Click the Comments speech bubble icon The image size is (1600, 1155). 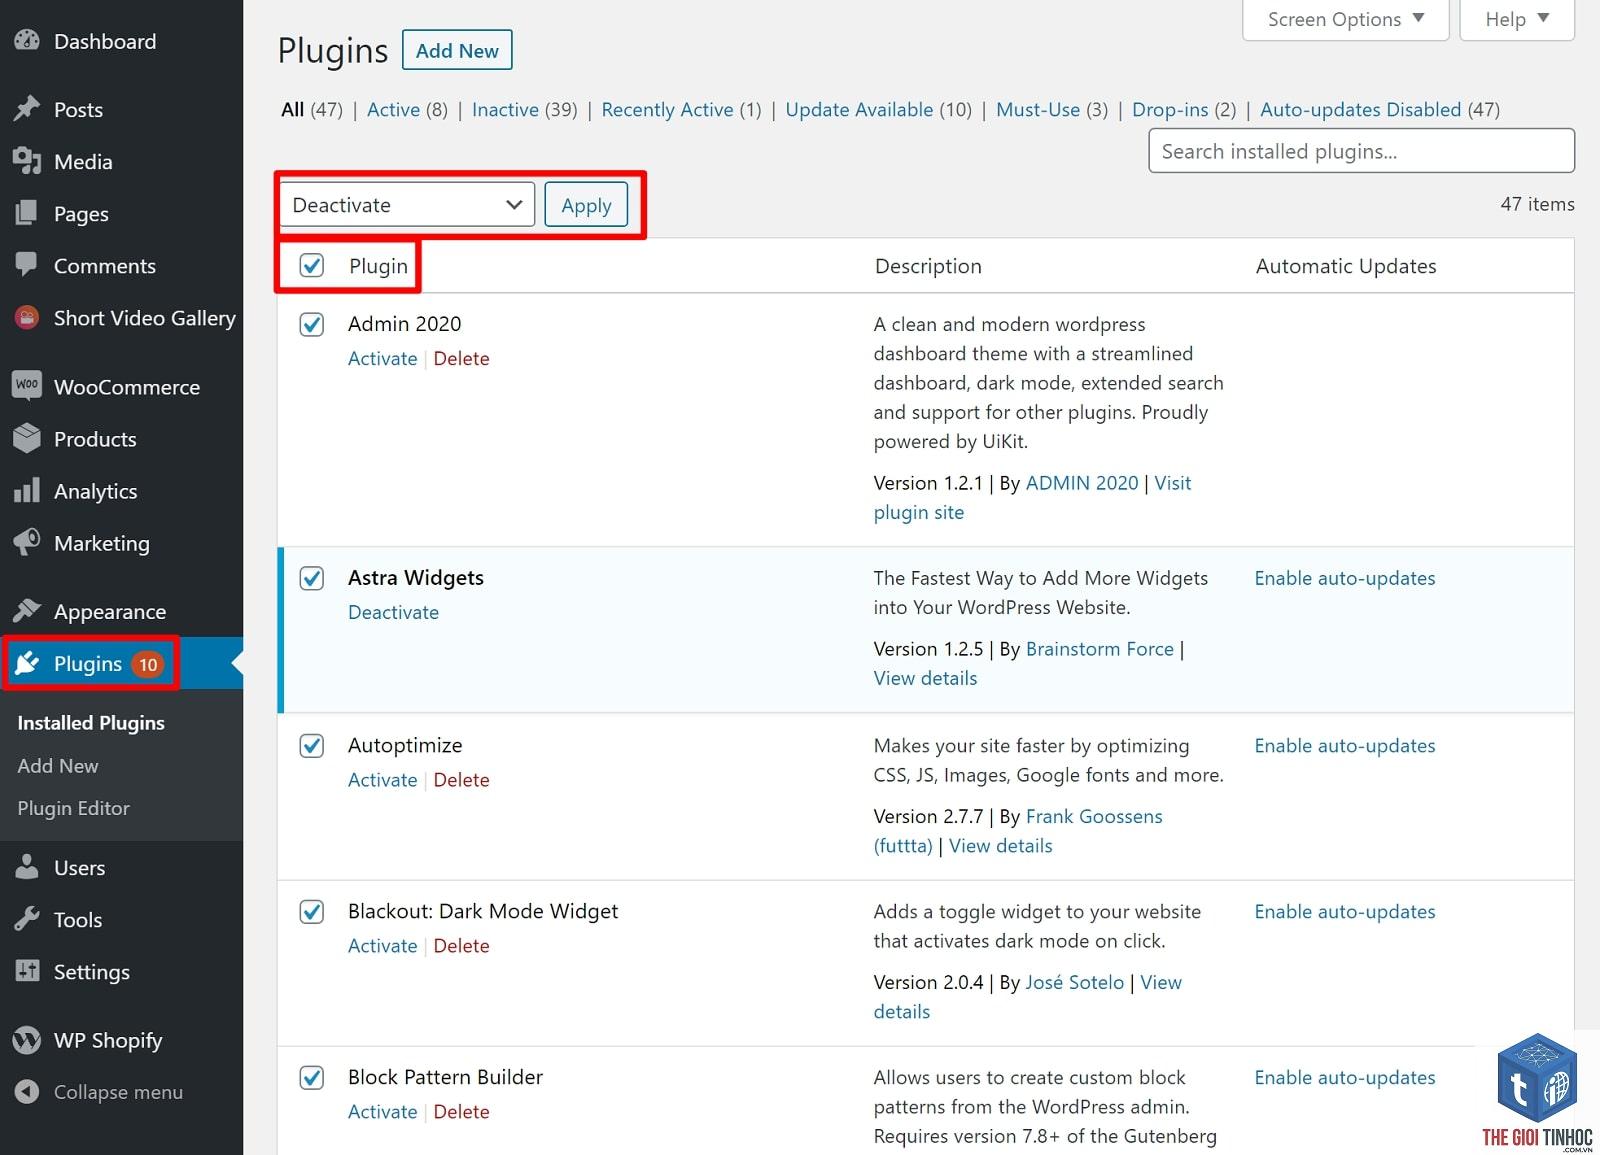pos(27,265)
